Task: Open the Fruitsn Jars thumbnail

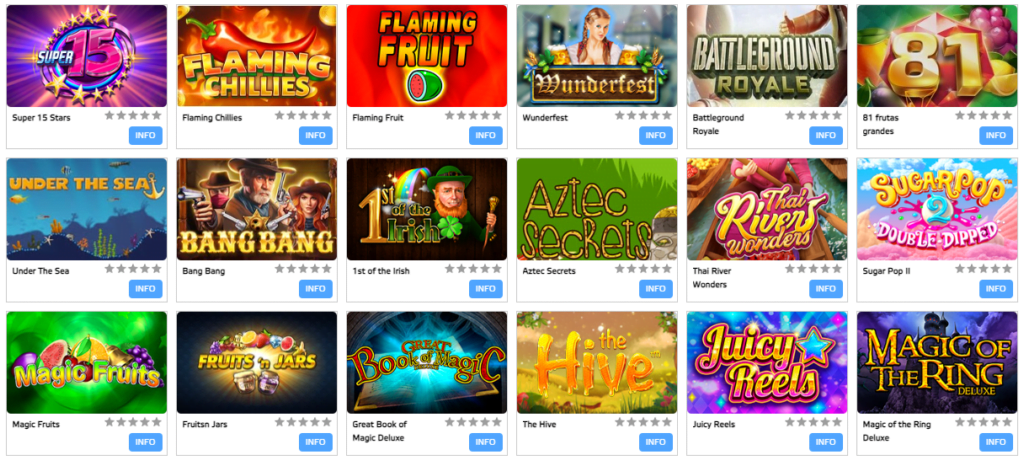Action: click(257, 363)
